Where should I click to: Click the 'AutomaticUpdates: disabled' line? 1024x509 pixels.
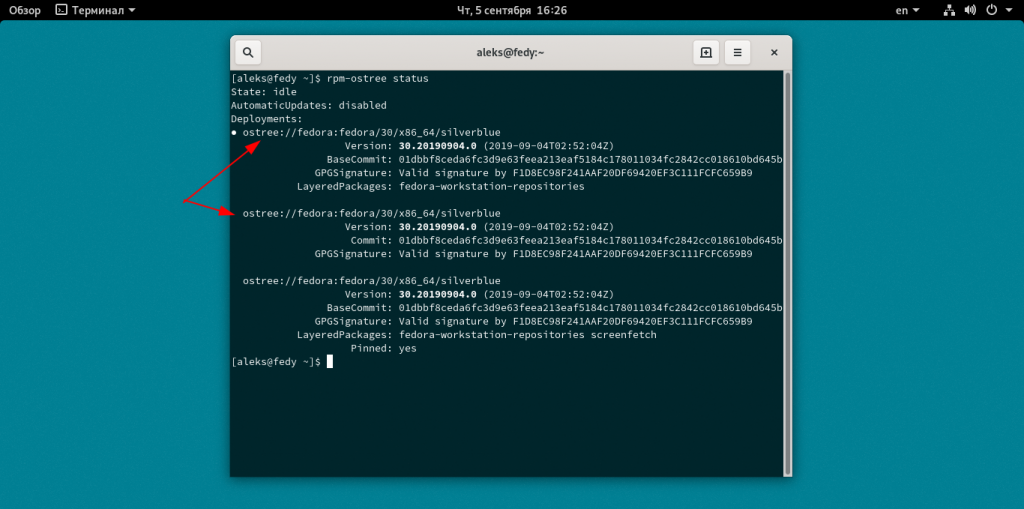pos(308,105)
